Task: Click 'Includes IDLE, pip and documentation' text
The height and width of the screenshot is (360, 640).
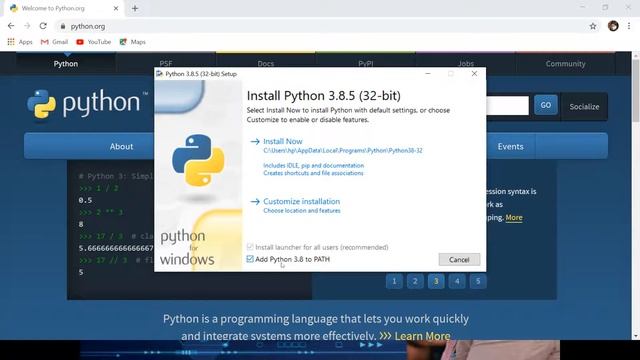Action: (313, 165)
